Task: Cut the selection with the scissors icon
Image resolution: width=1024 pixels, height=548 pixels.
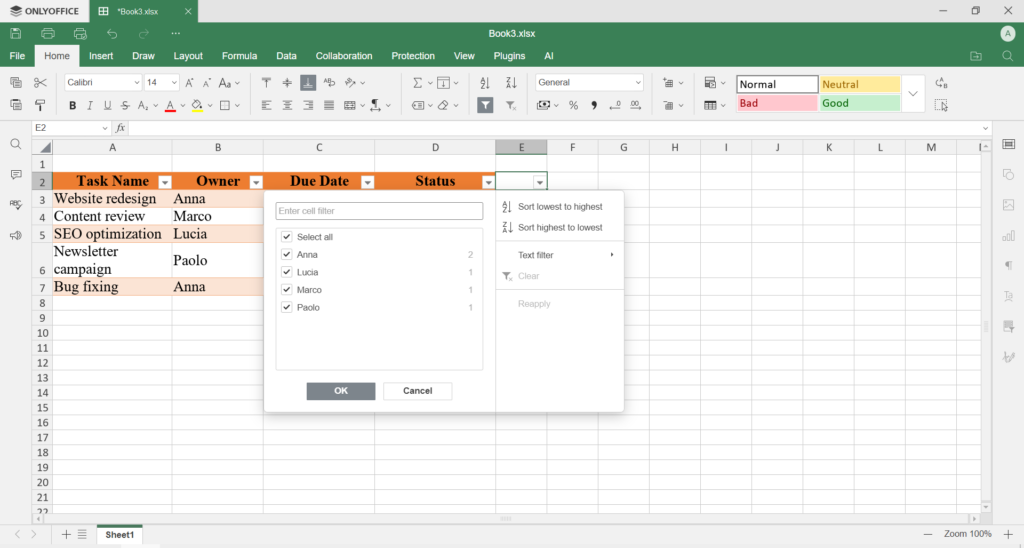Action: click(x=40, y=82)
